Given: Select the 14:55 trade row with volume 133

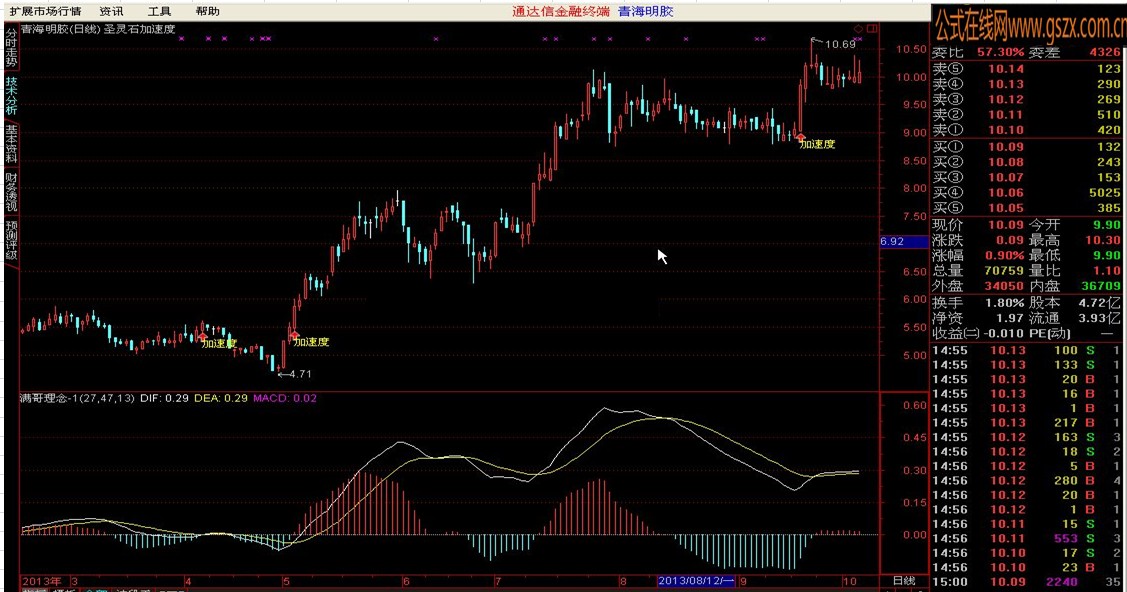Looking at the screenshot, I should pyautogui.click(x=1026, y=365).
